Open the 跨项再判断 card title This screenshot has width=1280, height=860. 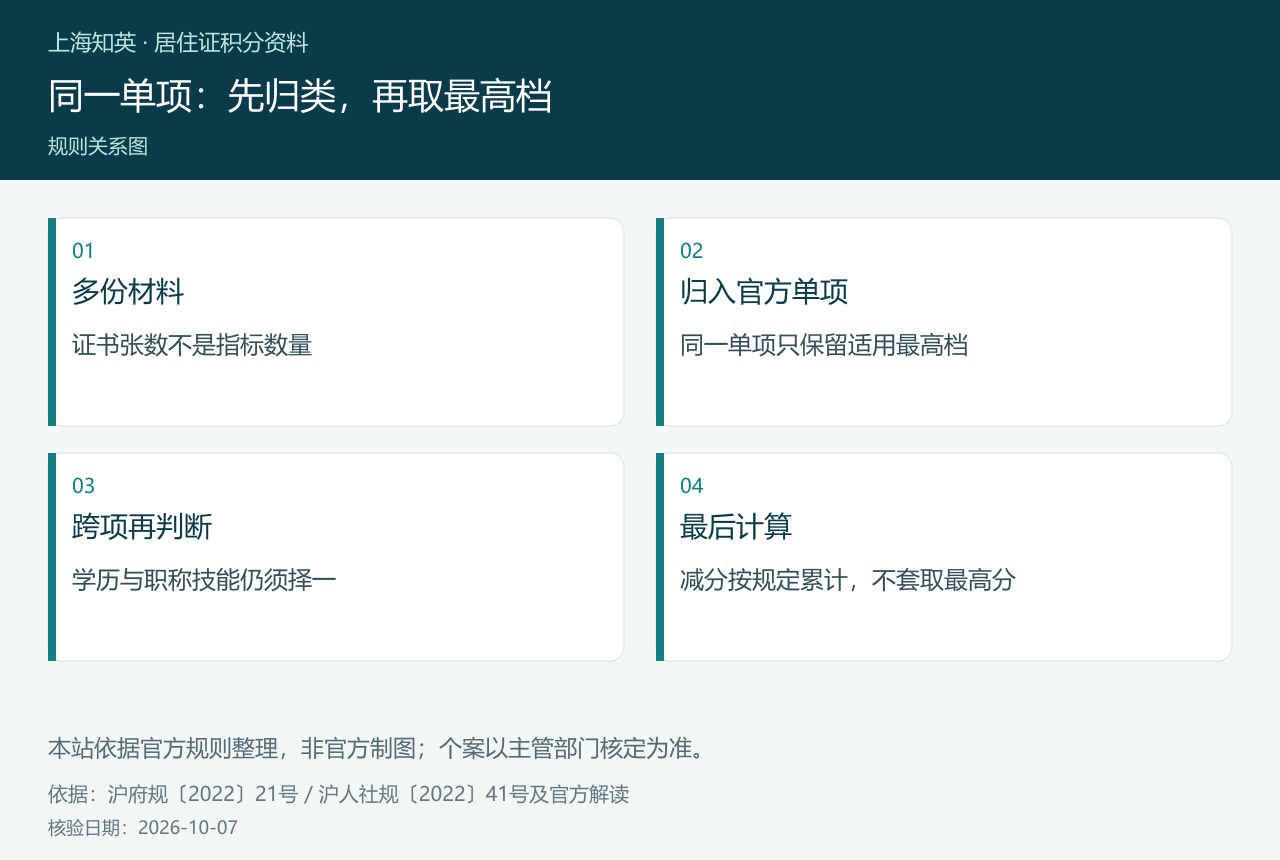pyautogui.click(x=142, y=527)
